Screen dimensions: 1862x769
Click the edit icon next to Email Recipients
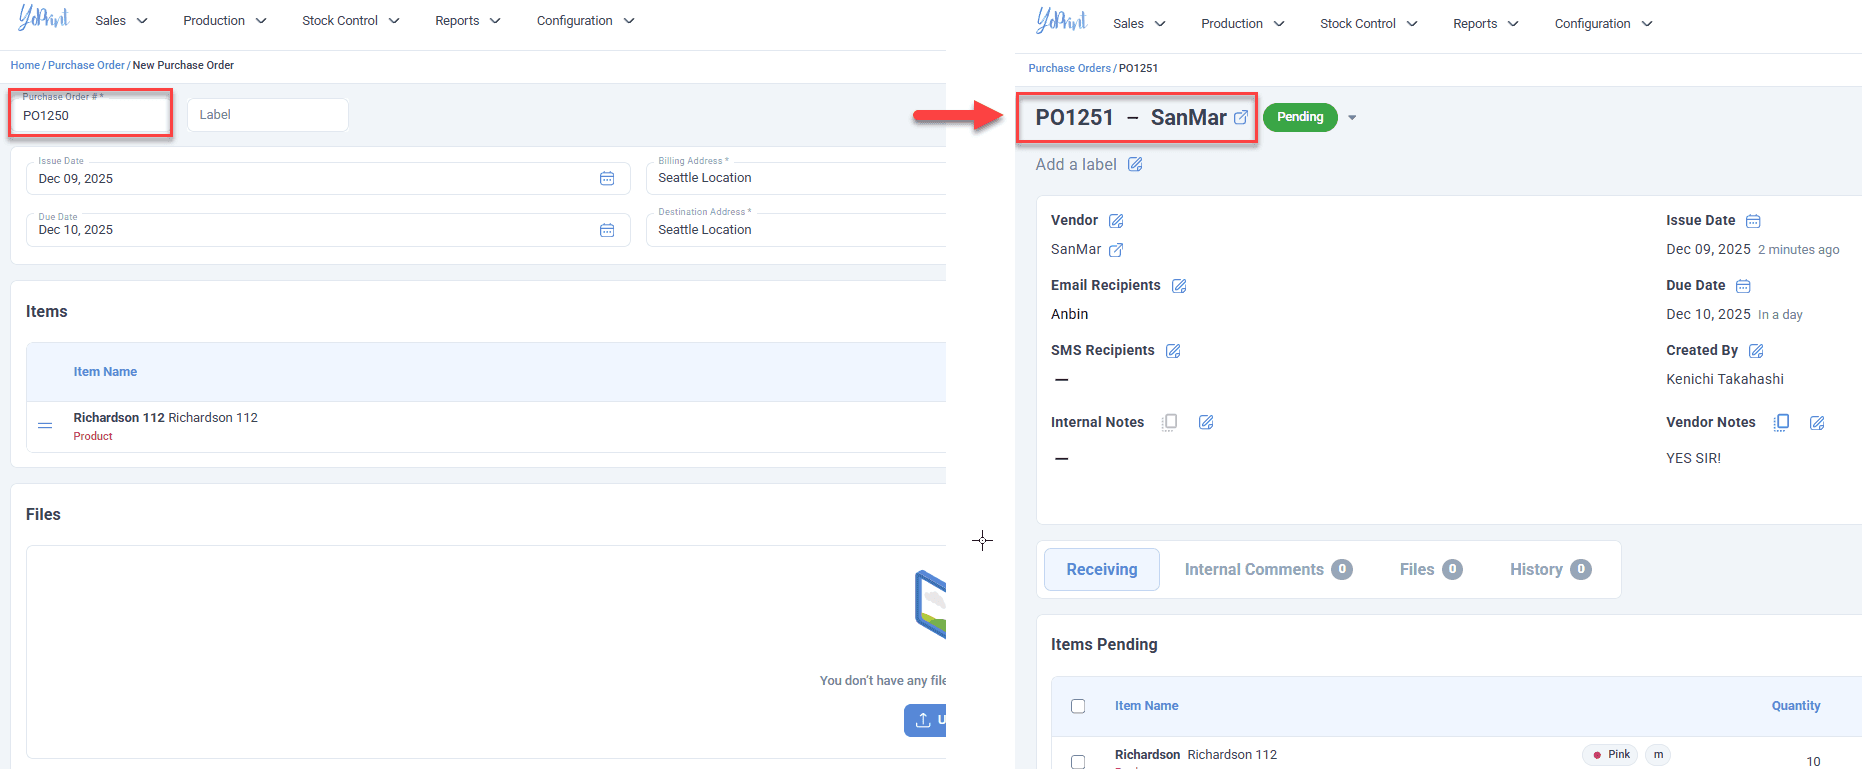tap(1179, 286)
